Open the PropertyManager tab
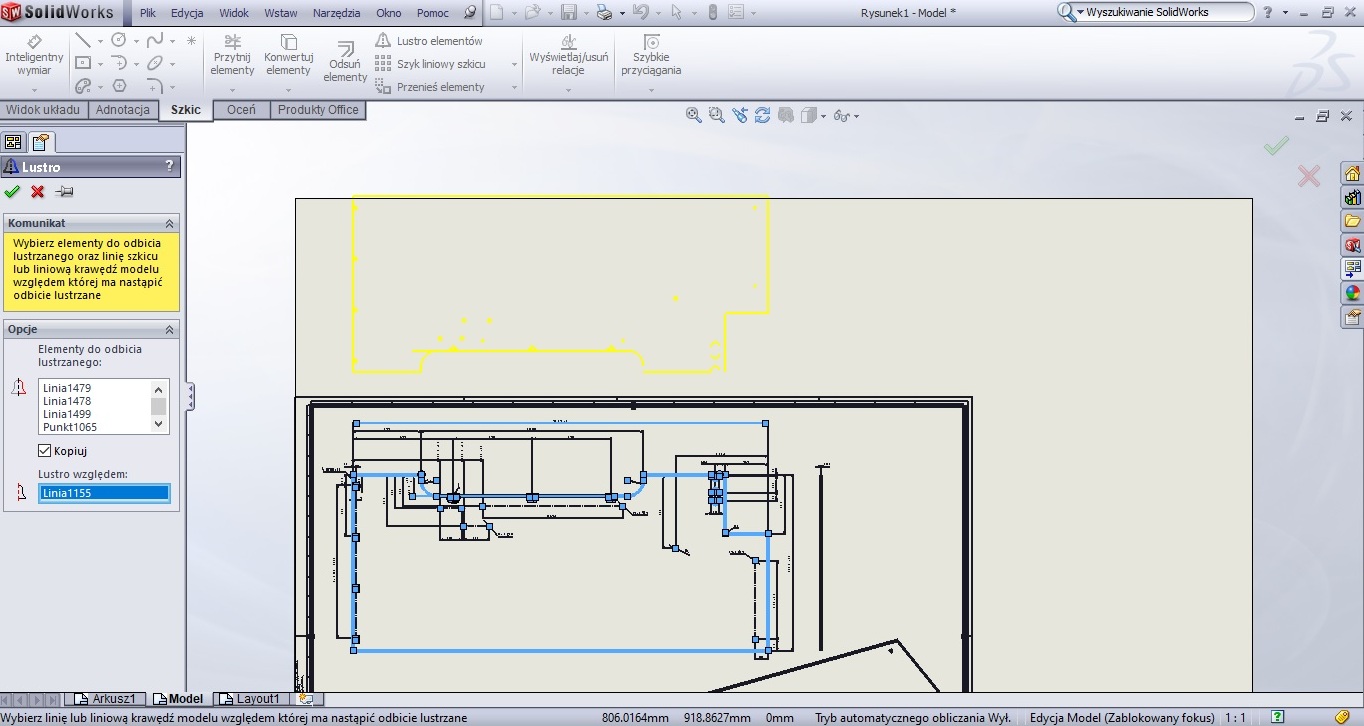The width and height of the screenshot is (1364, 726). point(40,142)
